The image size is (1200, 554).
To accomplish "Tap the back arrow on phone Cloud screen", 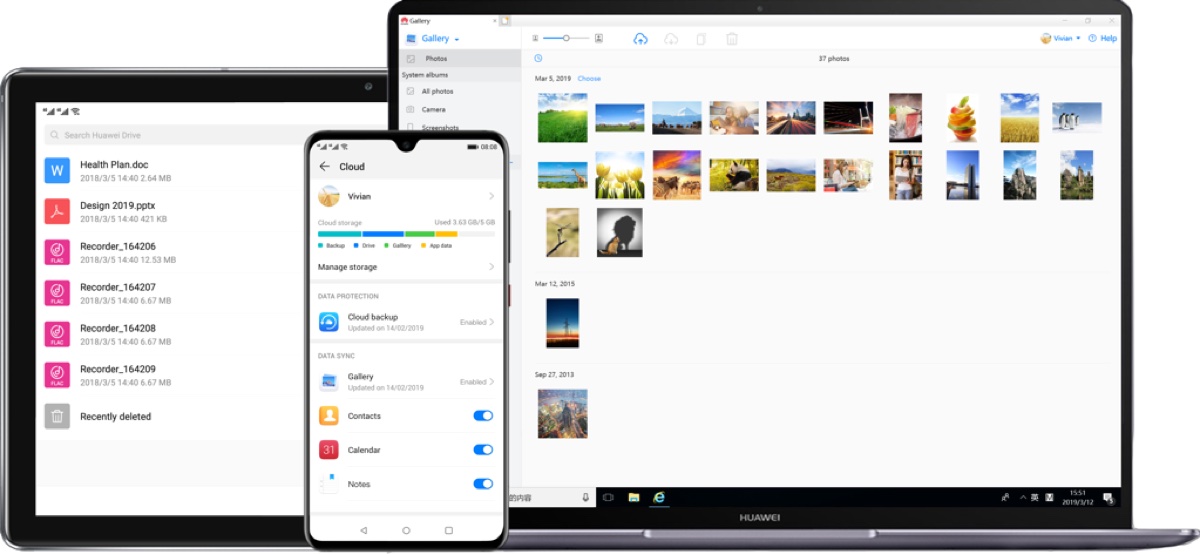I will pos(324,167).
